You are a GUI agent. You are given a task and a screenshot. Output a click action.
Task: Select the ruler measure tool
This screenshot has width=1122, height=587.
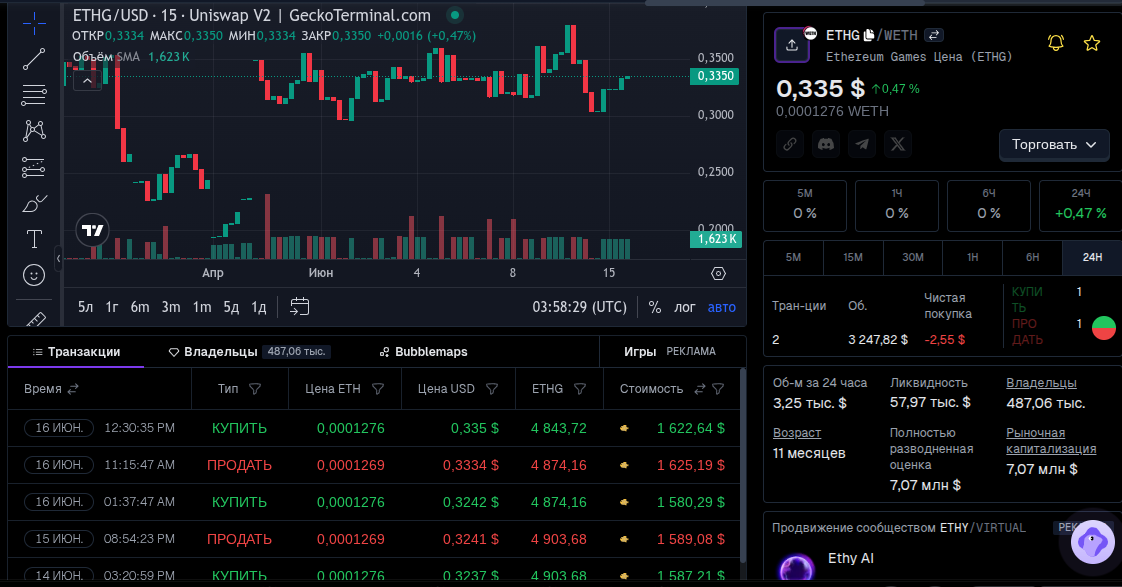tap(34, 319)
